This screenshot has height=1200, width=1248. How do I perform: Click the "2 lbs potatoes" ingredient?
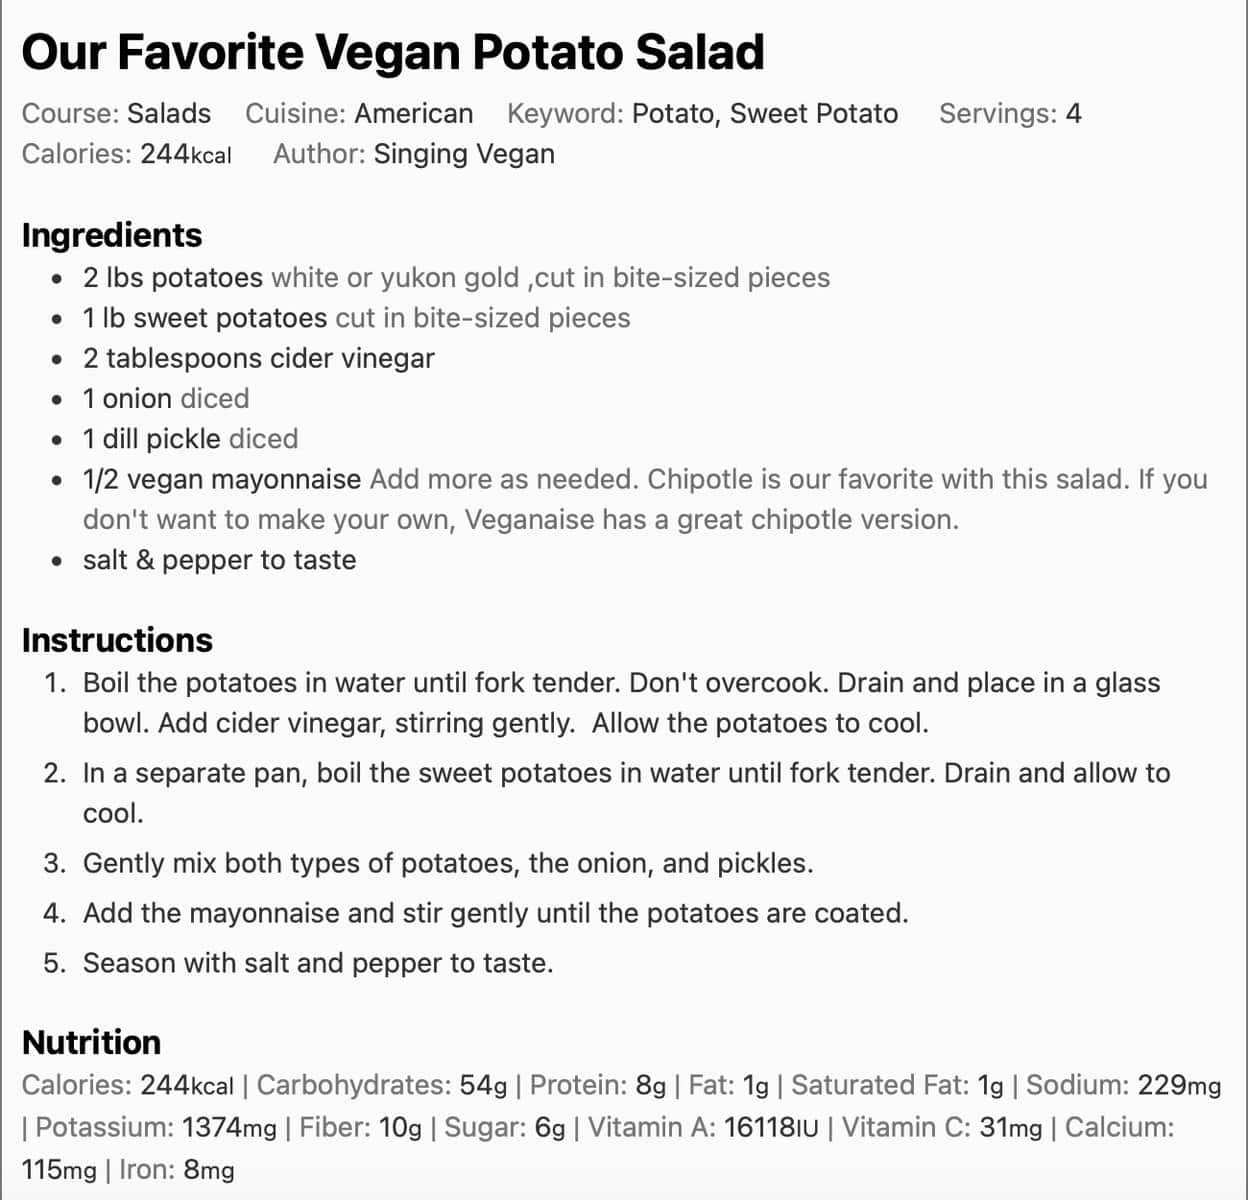point(173,278)
